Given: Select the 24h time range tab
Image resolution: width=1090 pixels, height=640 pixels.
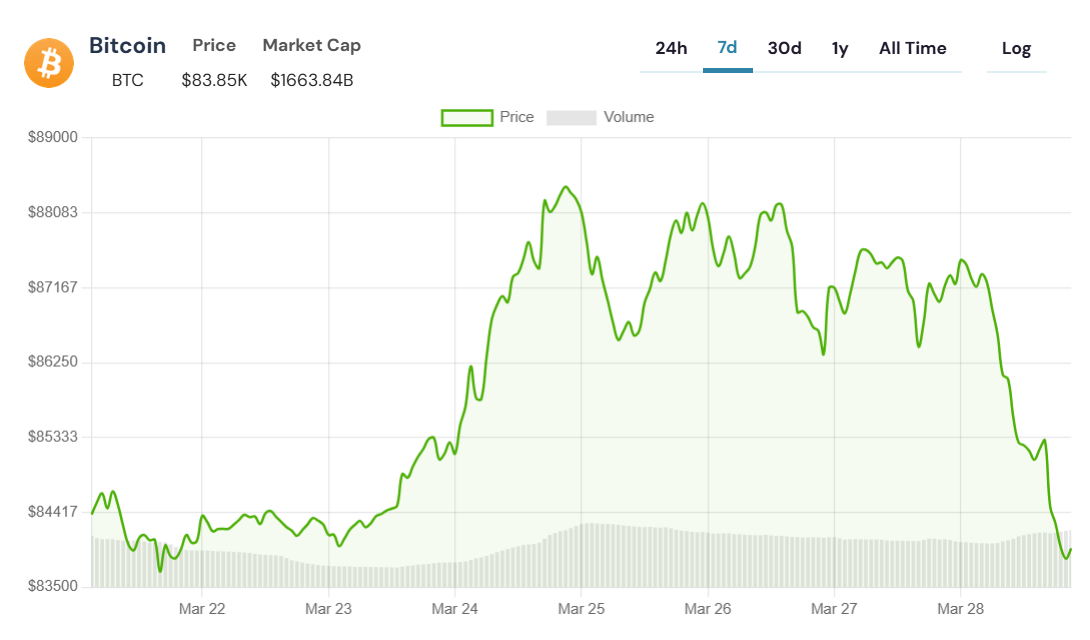Looking at the screenshot, I should [671, 49].
